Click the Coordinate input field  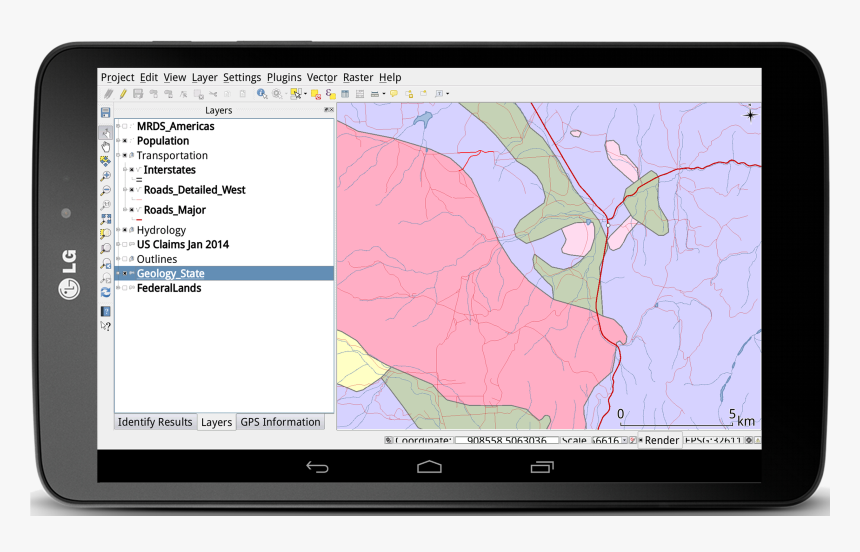click(x=506, y=440)
